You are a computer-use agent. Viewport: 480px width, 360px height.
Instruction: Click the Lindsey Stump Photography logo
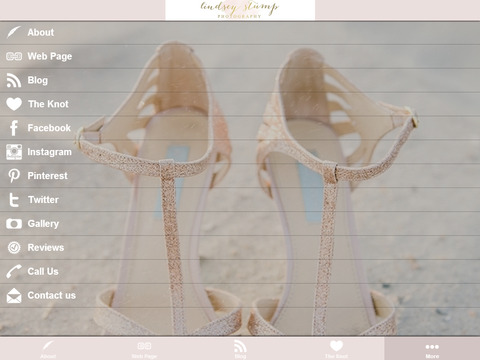(240, 10)
